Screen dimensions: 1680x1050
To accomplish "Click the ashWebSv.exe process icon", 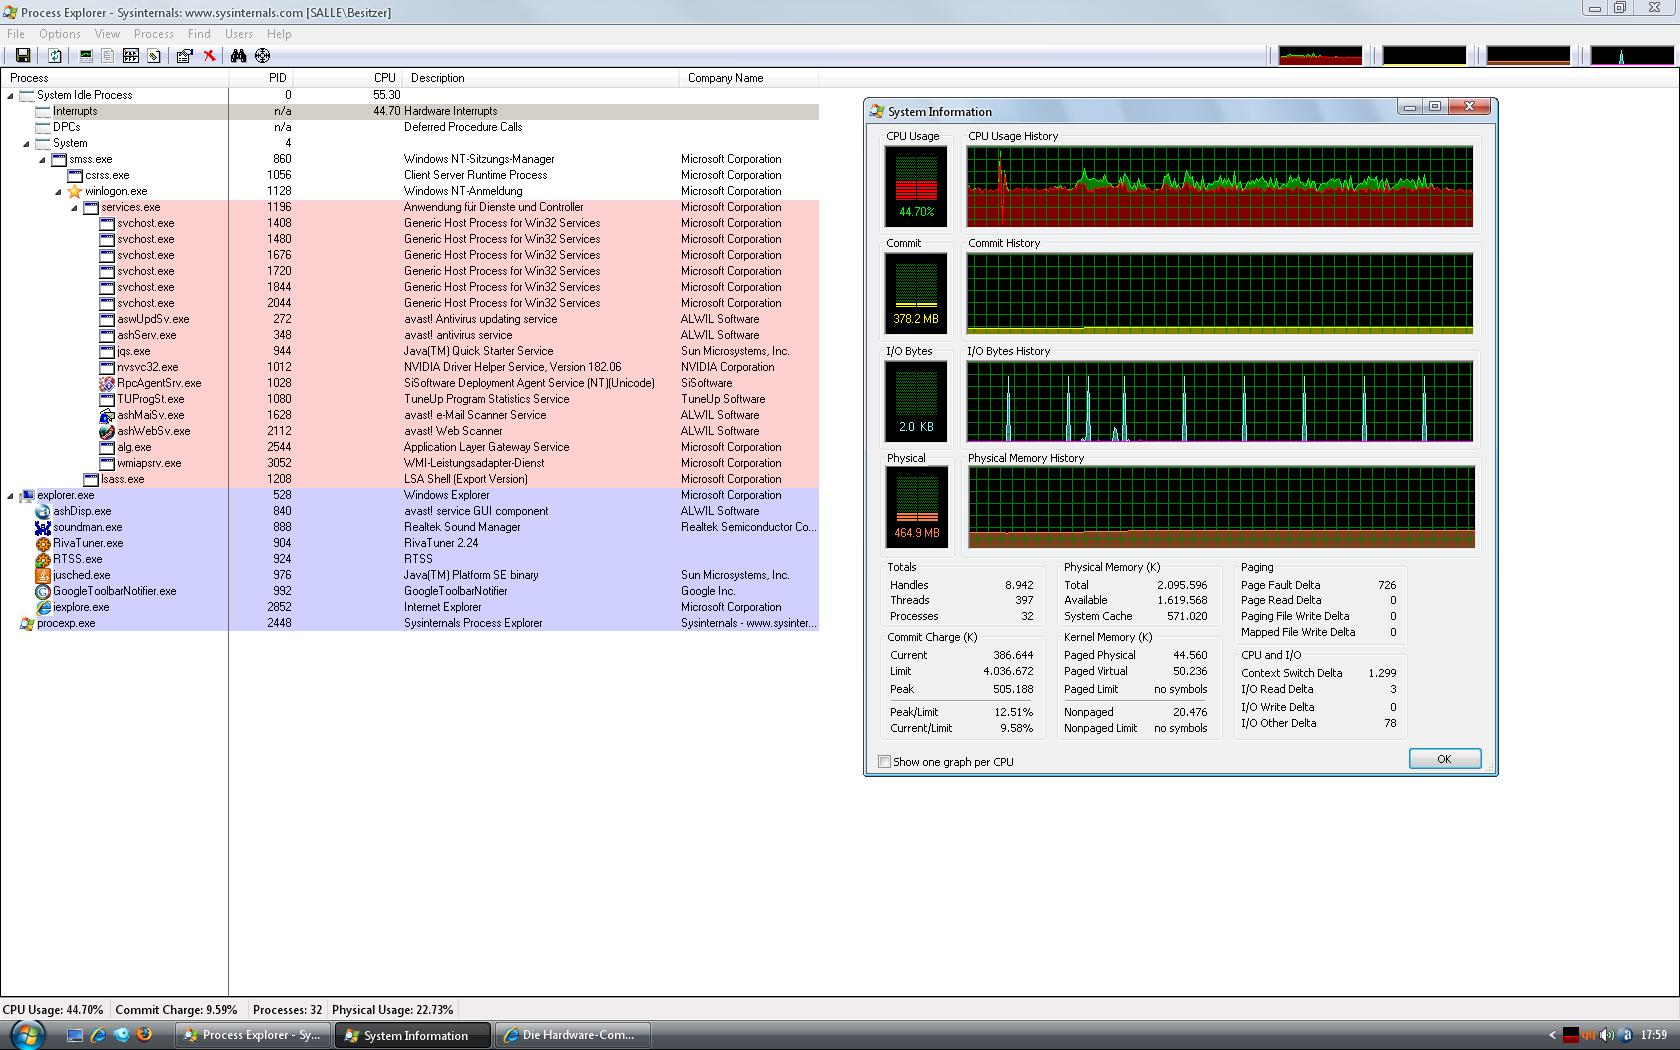I will pos(107,431).
